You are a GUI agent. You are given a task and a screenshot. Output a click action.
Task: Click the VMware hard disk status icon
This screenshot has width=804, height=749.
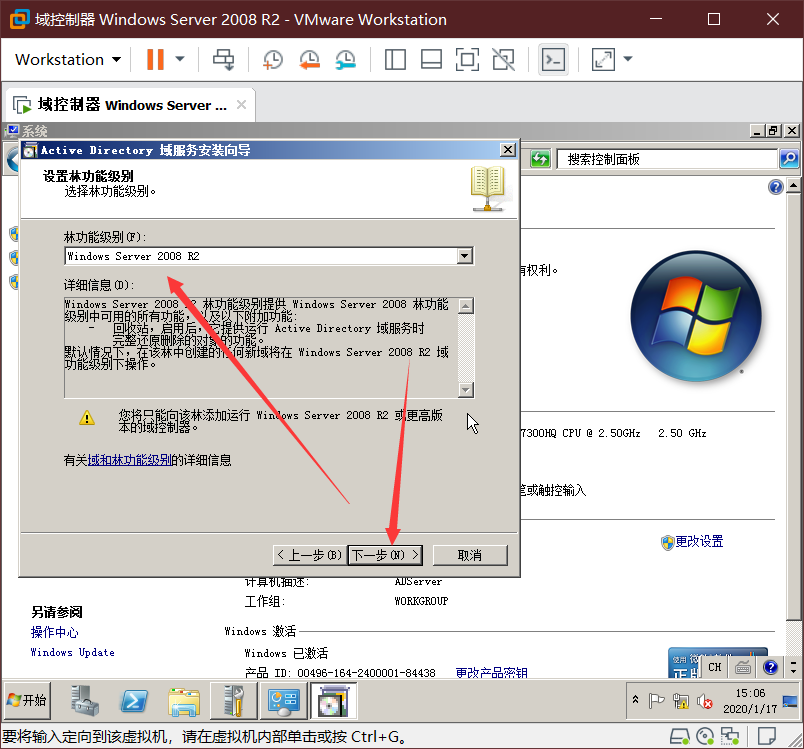(680, 737)
